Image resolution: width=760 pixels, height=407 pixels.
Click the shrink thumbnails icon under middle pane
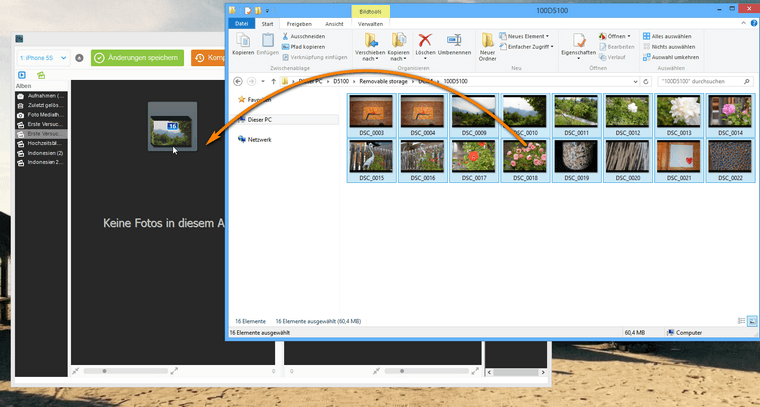tap(377, 371)
